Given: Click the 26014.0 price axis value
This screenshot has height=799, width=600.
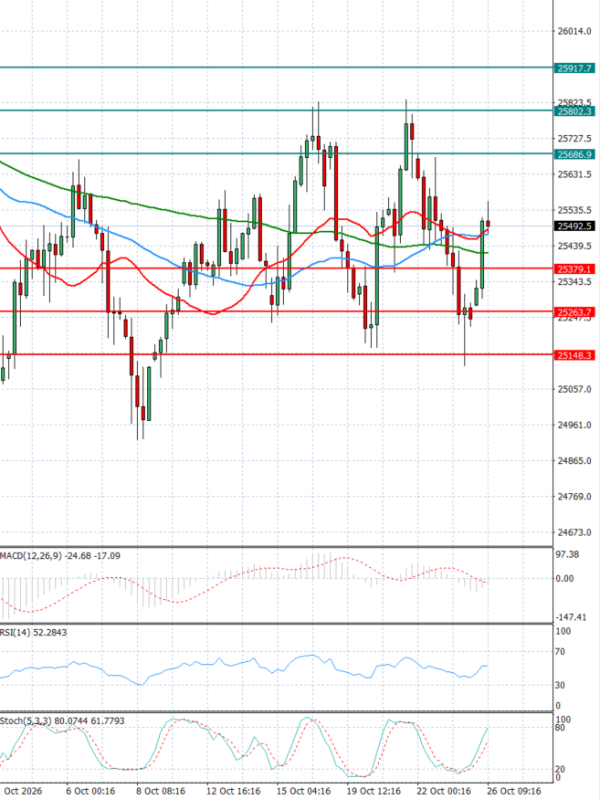Looking at the screenshot, I should pyautogui.click(x=575, y=32).
